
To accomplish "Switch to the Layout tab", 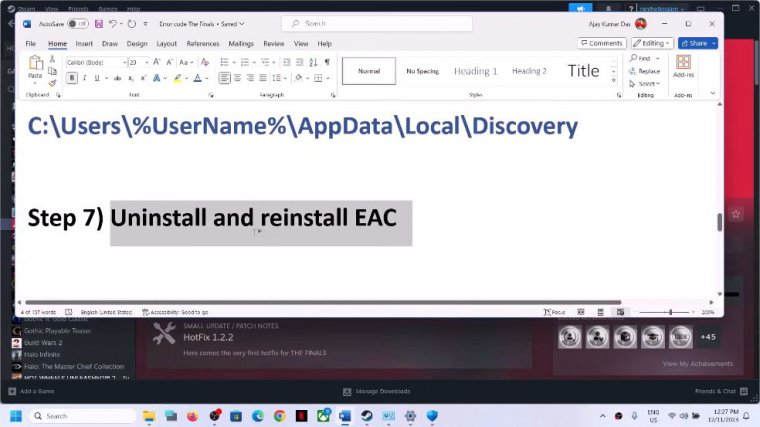I will pos(166,44).
